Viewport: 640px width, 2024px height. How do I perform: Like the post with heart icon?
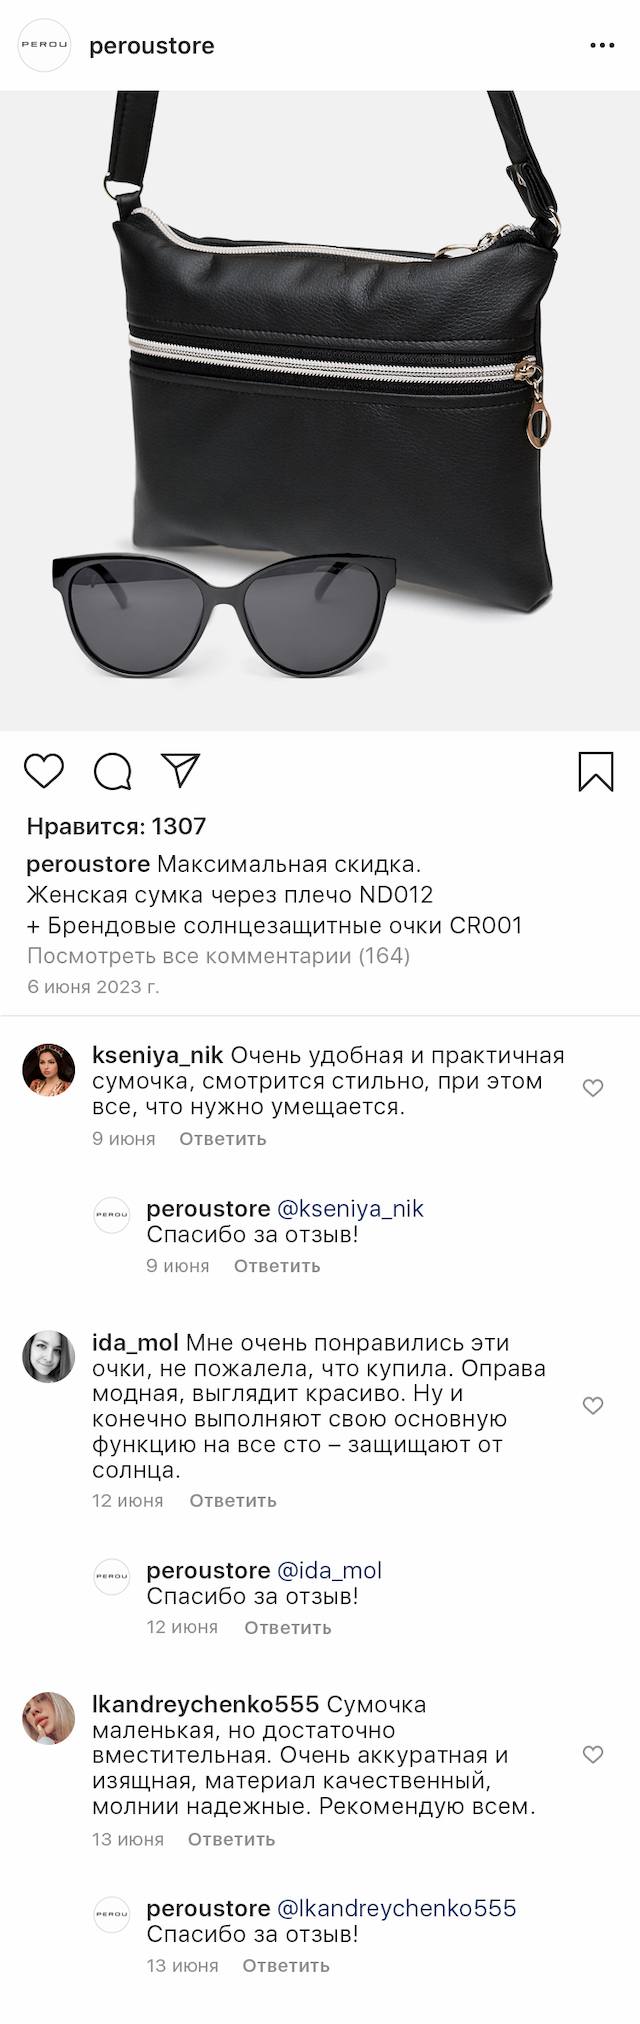point(44,771)
